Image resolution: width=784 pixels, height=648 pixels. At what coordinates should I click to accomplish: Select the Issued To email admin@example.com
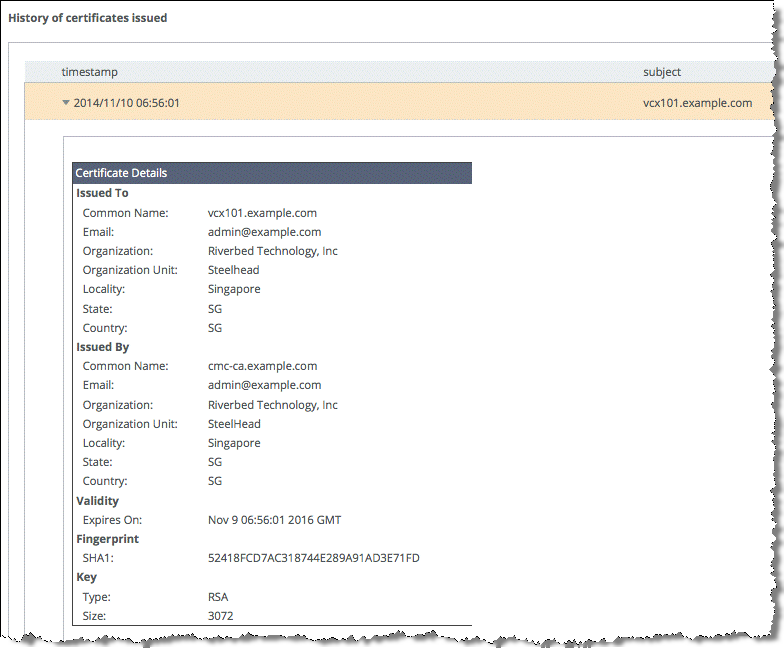pyautogui.click(x=264, y=232)
